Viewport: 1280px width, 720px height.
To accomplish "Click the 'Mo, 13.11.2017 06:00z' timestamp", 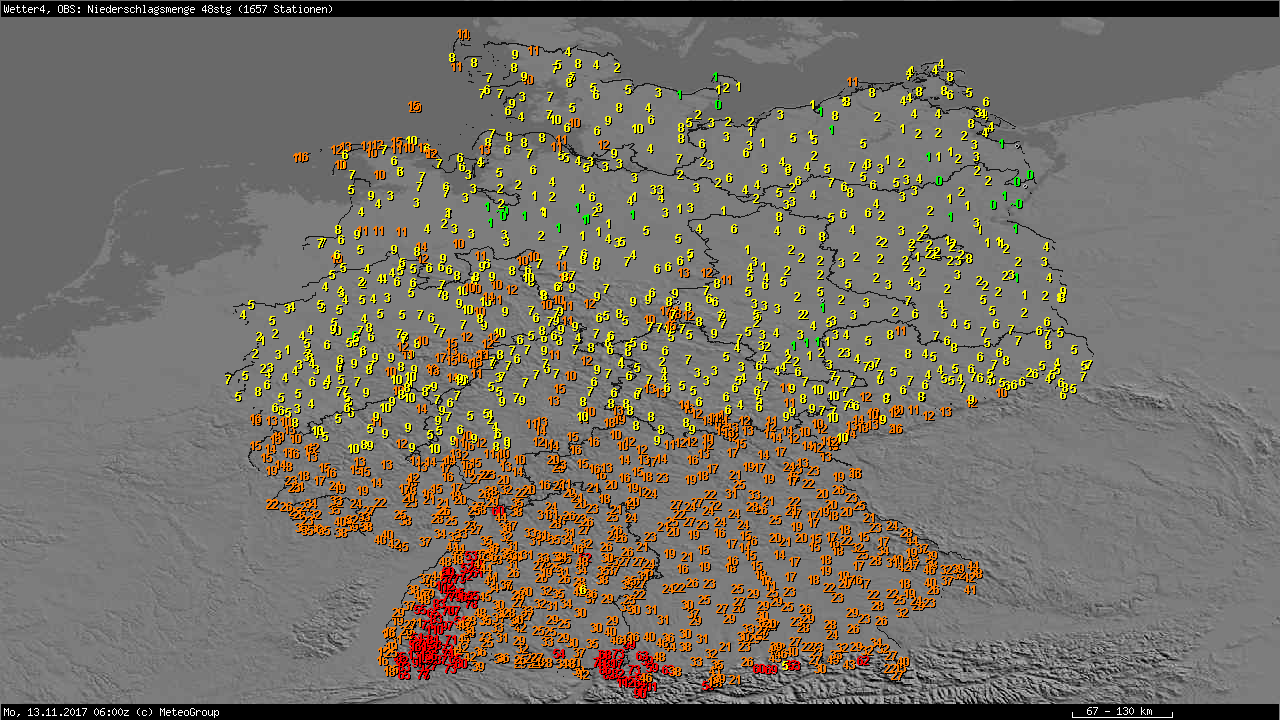I will click(64, 712).
